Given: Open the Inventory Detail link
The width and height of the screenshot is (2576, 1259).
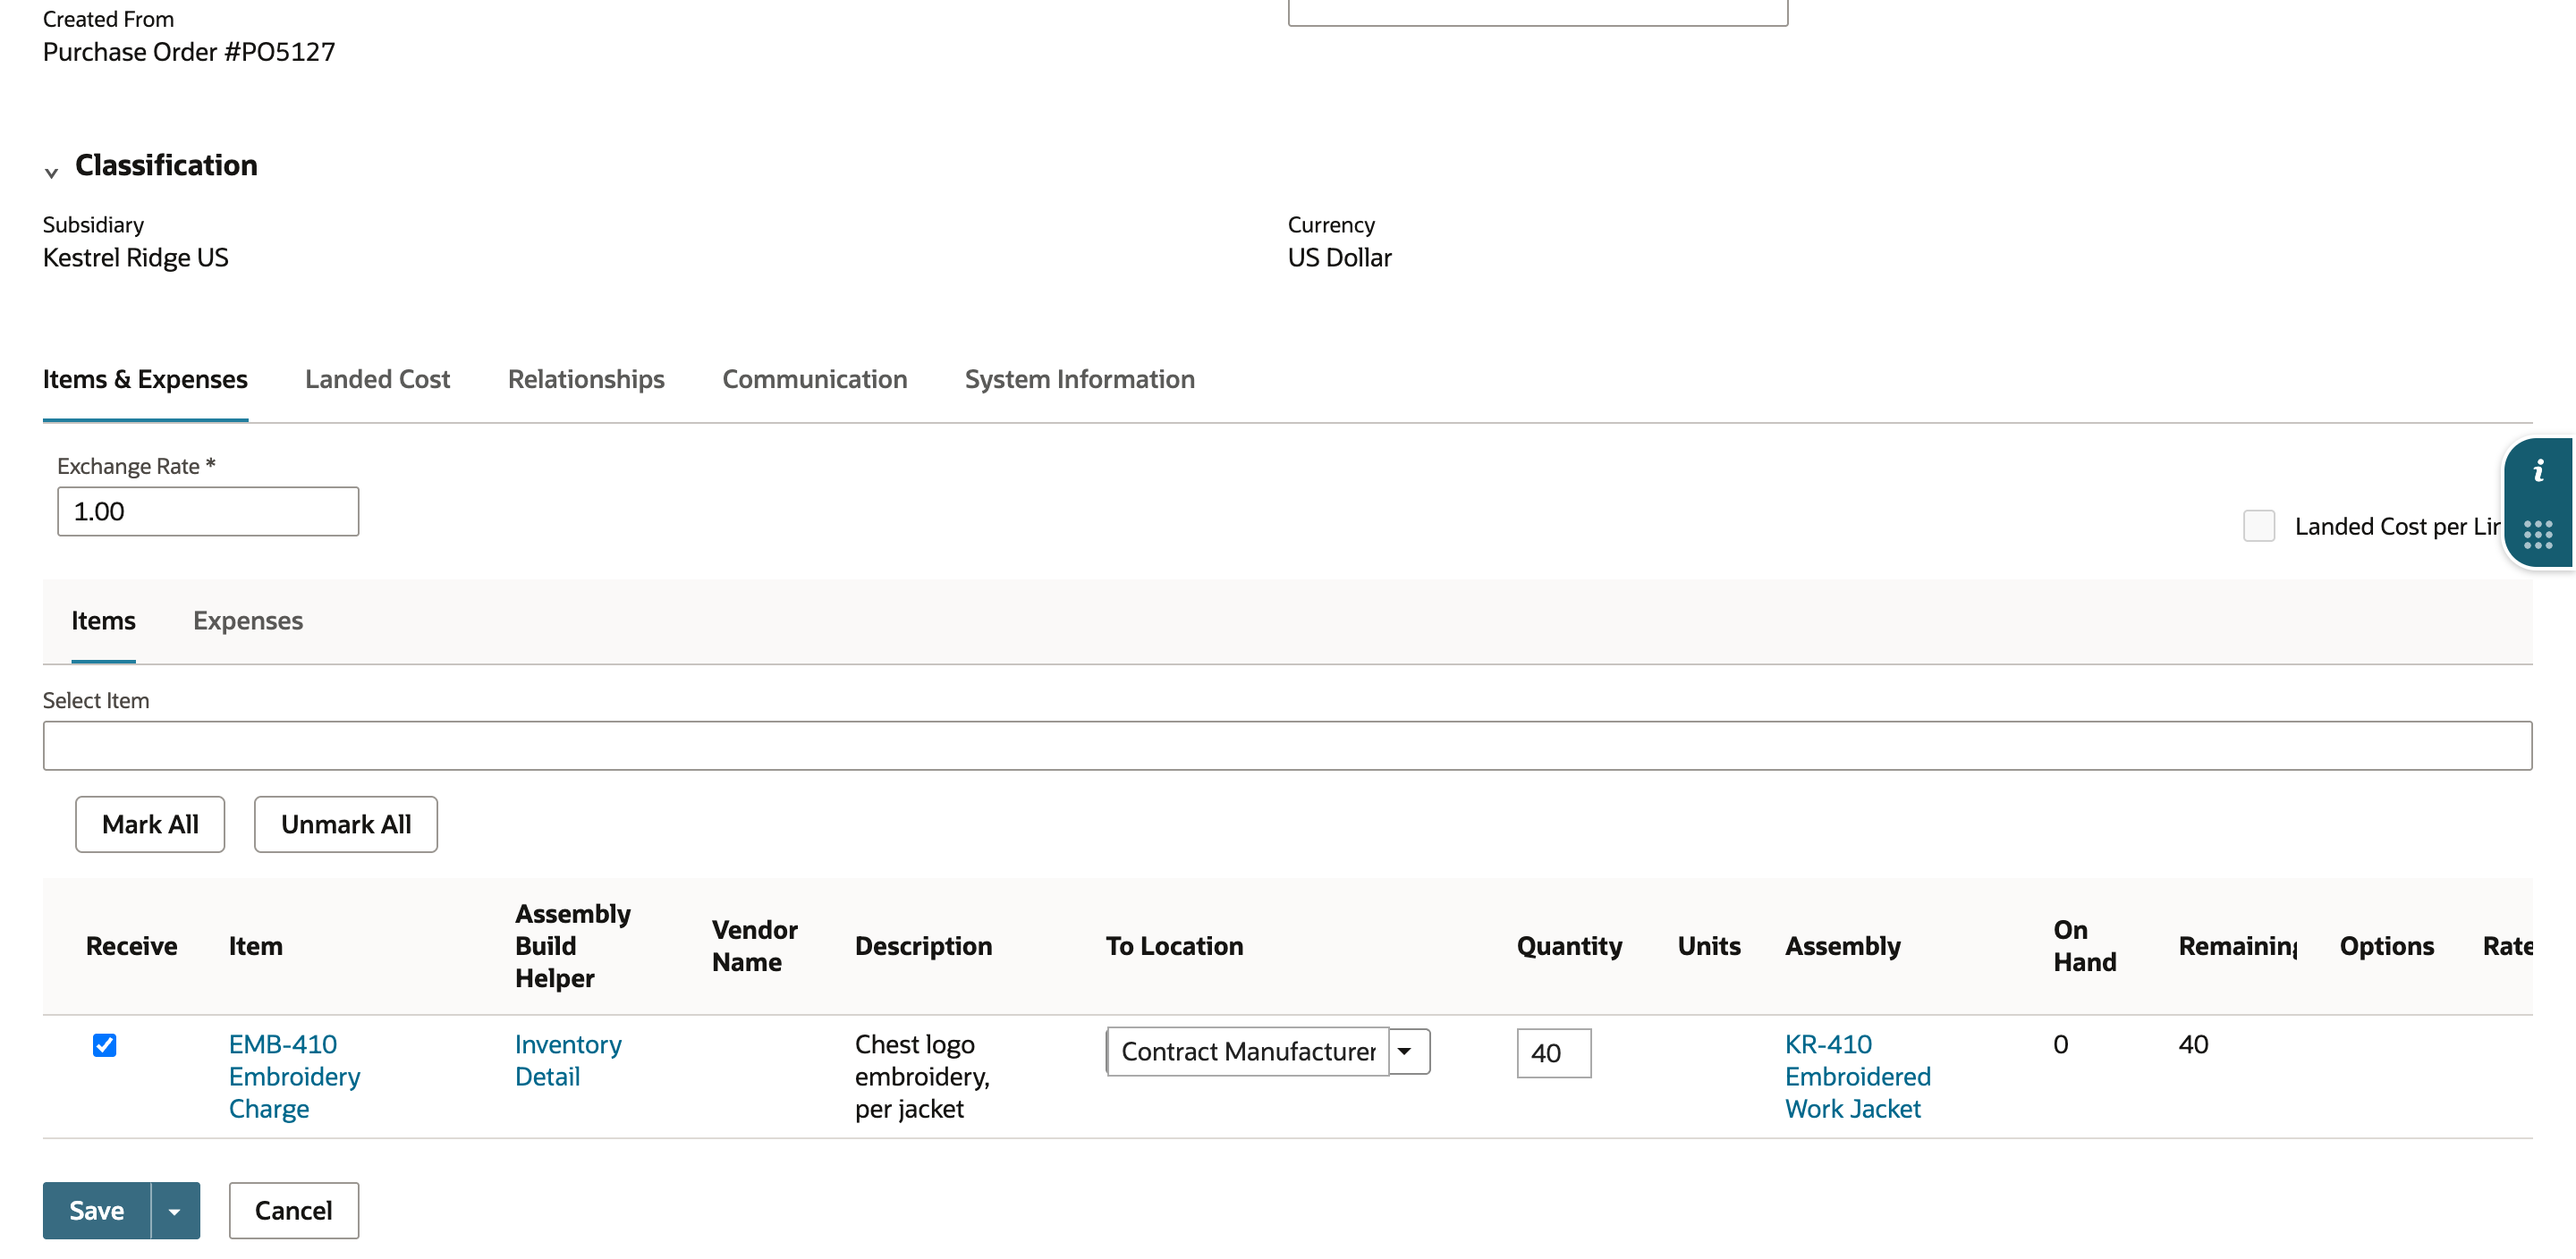Looking at the screenshot, I should tap(568, 1060).
